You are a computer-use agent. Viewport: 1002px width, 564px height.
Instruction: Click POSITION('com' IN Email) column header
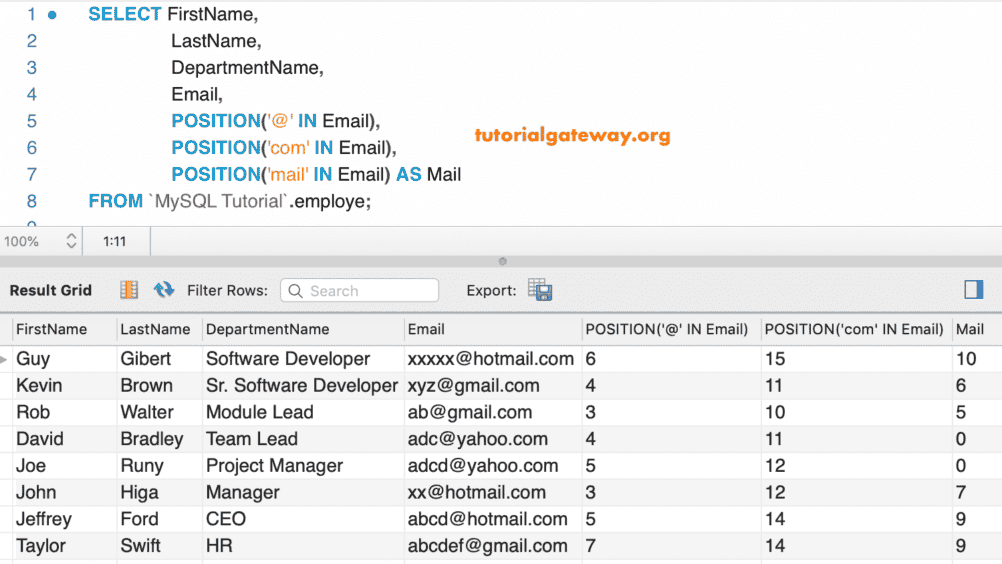pos(854,329)
